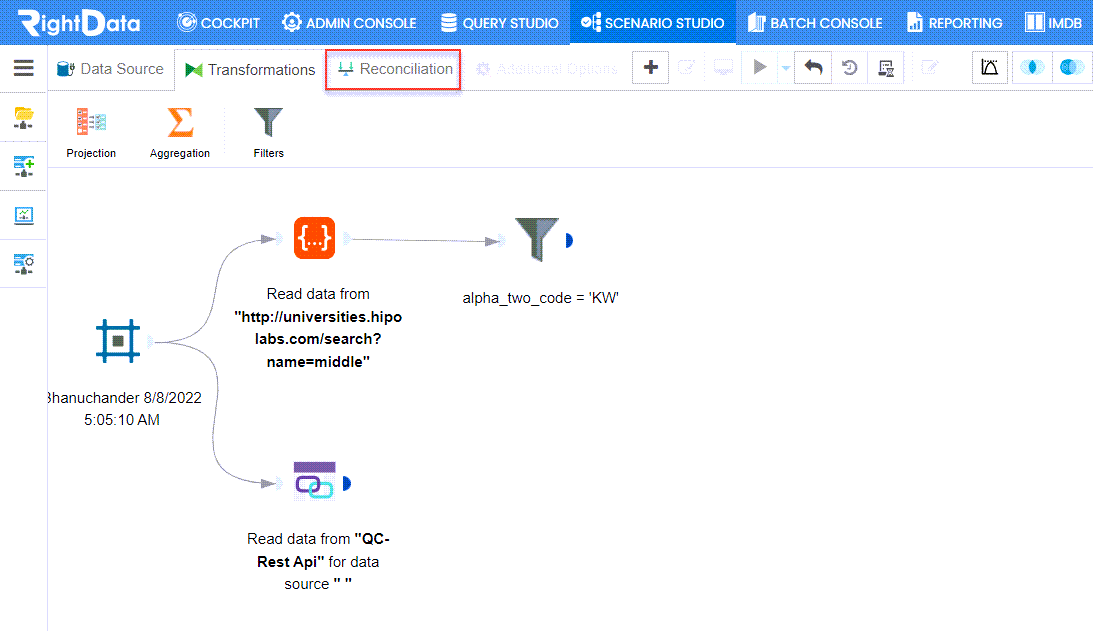Go to Query Studio
Image resolution: width=1093 pixels, height=631 pixels.
point(499,23)
